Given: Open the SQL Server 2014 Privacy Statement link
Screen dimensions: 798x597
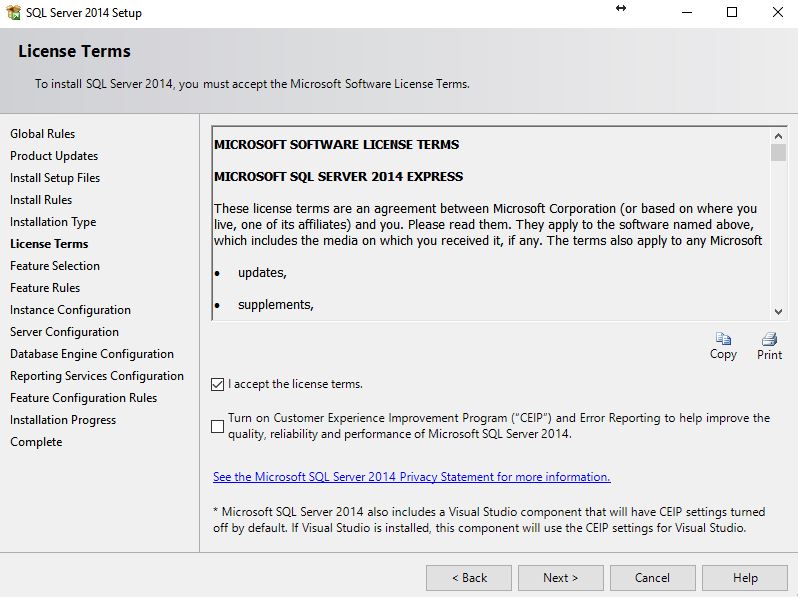Looking at the screenshot, I should (x=411, y=477).
